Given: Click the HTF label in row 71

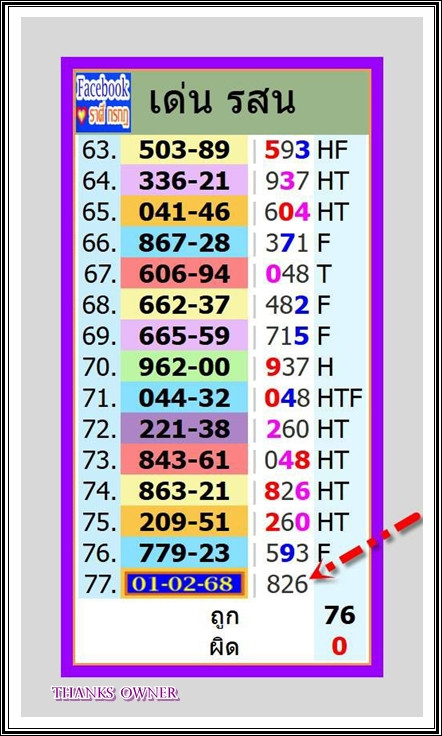Looking at the screenshot, I should pyautogui.click(x=340, y=398).
